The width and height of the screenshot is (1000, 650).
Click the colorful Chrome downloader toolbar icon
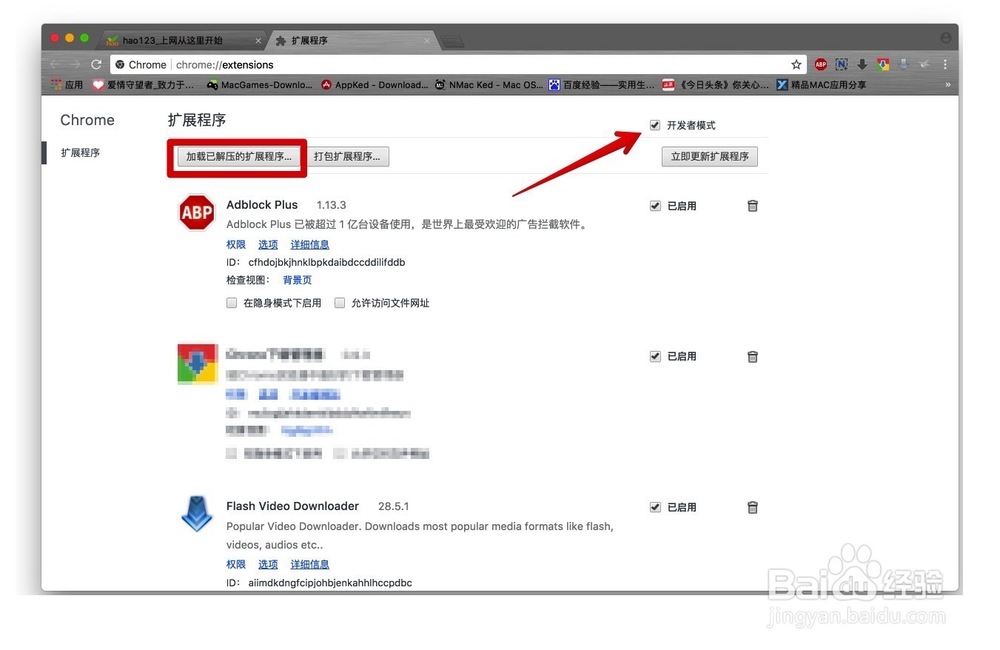[x=883, y=64]
